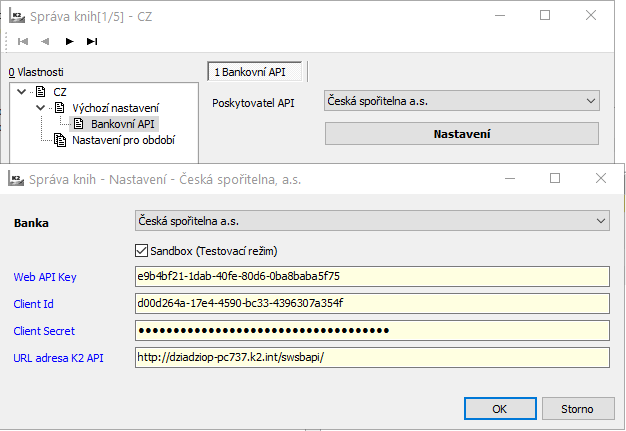Focus the masked Client Secret field
The image size is (626, 431).
coord(372,330)
